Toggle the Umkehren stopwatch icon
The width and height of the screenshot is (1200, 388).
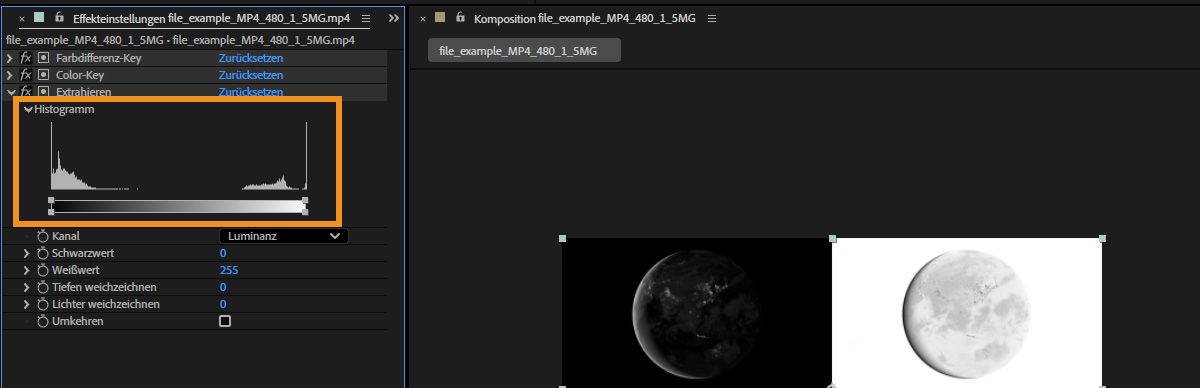coord(43,321)
